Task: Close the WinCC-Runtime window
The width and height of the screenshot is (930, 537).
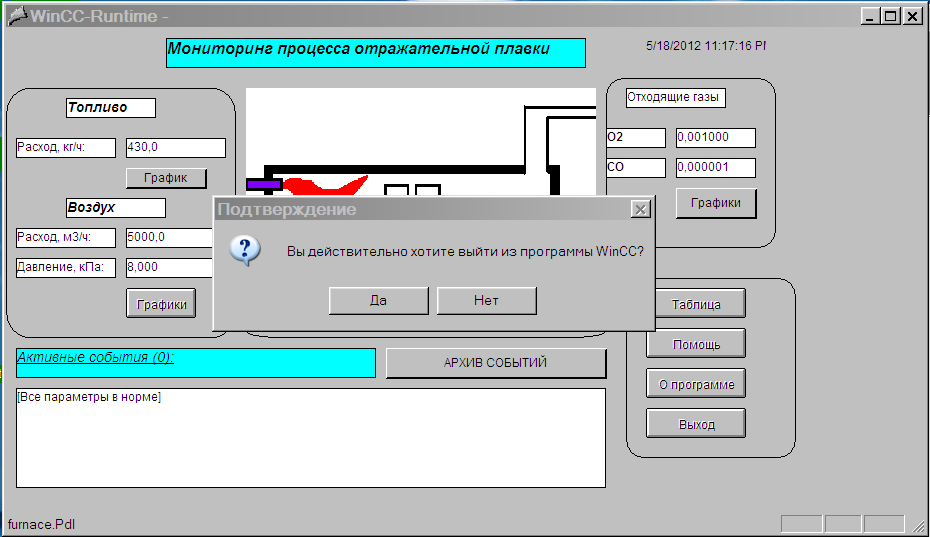Action: pos(912,16)
